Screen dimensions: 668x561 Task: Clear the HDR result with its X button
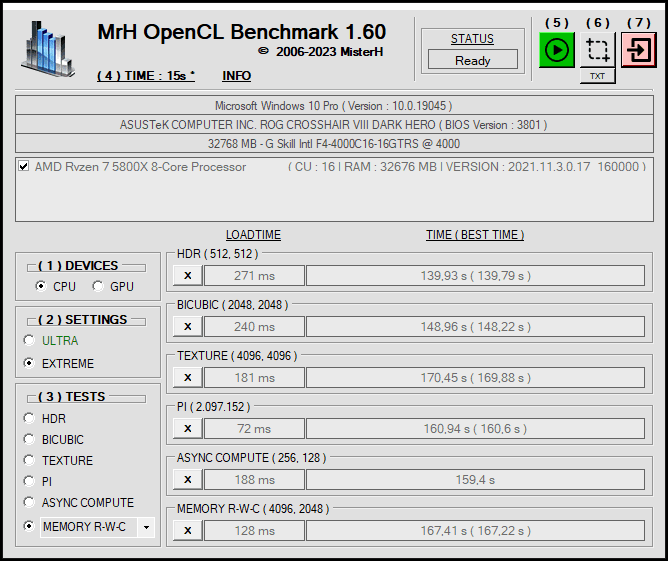click(x=187, y=276)
